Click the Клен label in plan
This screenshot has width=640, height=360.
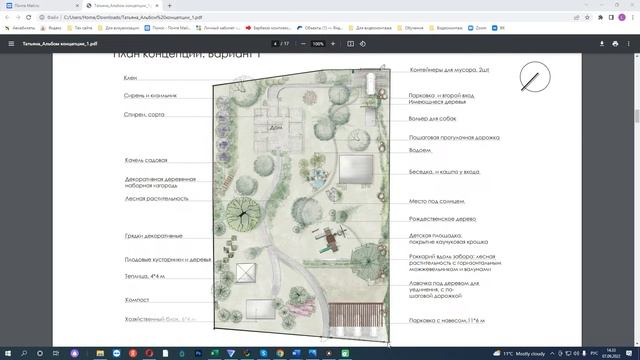(x=130, y=78)
